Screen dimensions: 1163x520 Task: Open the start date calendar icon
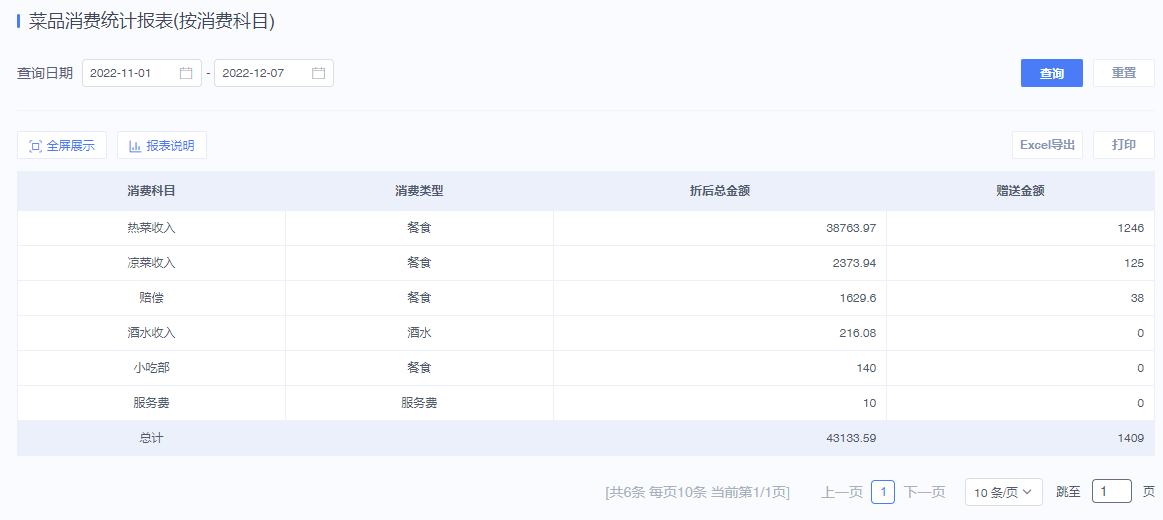tap(186, 73)
